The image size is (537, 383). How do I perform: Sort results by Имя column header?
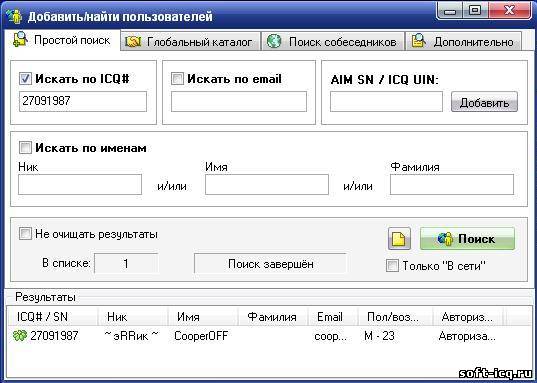[x=203, y=317]
